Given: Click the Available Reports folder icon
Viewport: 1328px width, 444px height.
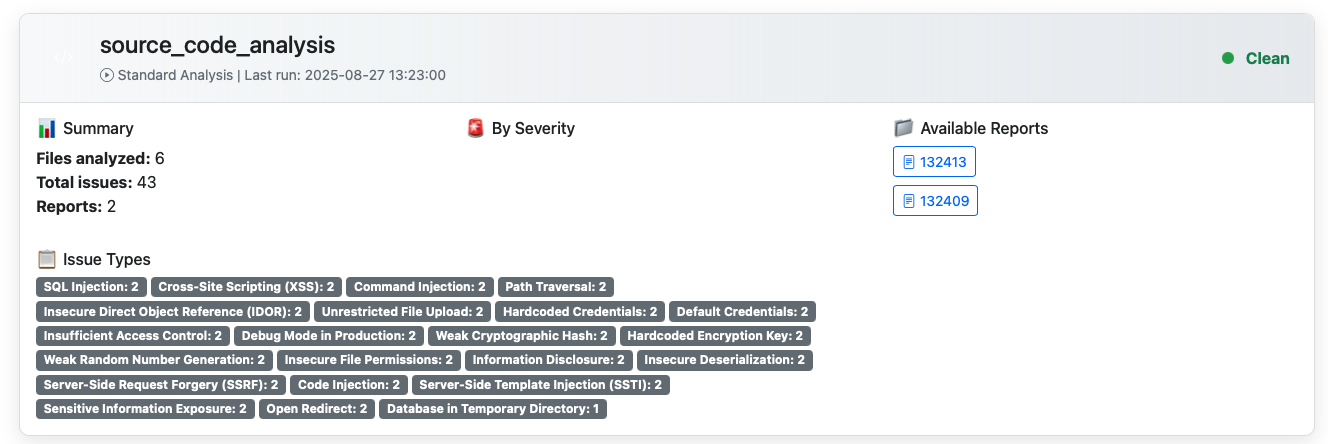Looking at the screenshot, I should click(x=903, y=128).
